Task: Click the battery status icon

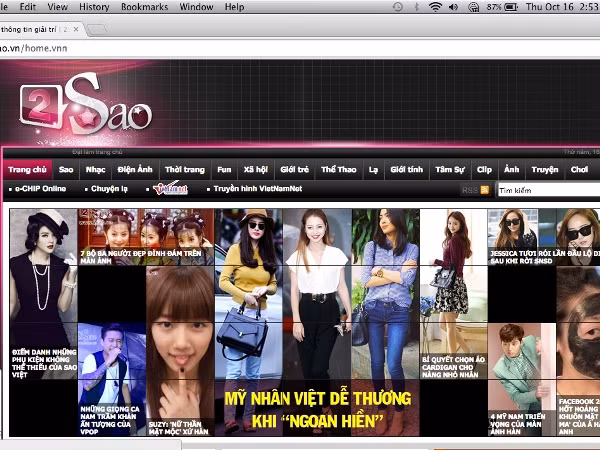Action: (511, 7)
